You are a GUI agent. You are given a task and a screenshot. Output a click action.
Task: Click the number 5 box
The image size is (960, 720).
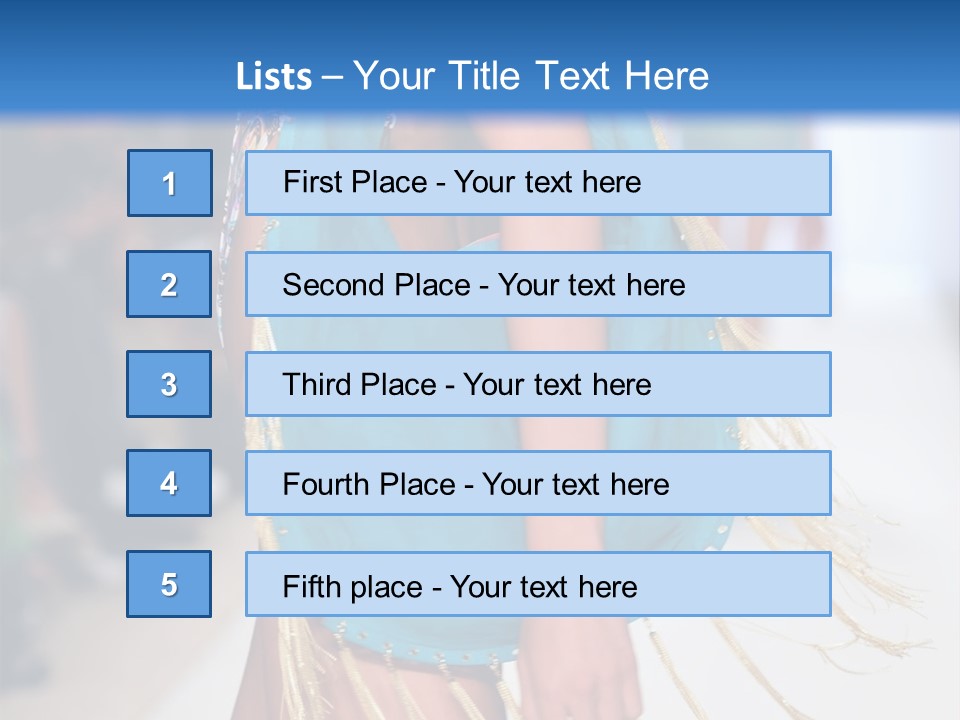pos(169,584)
